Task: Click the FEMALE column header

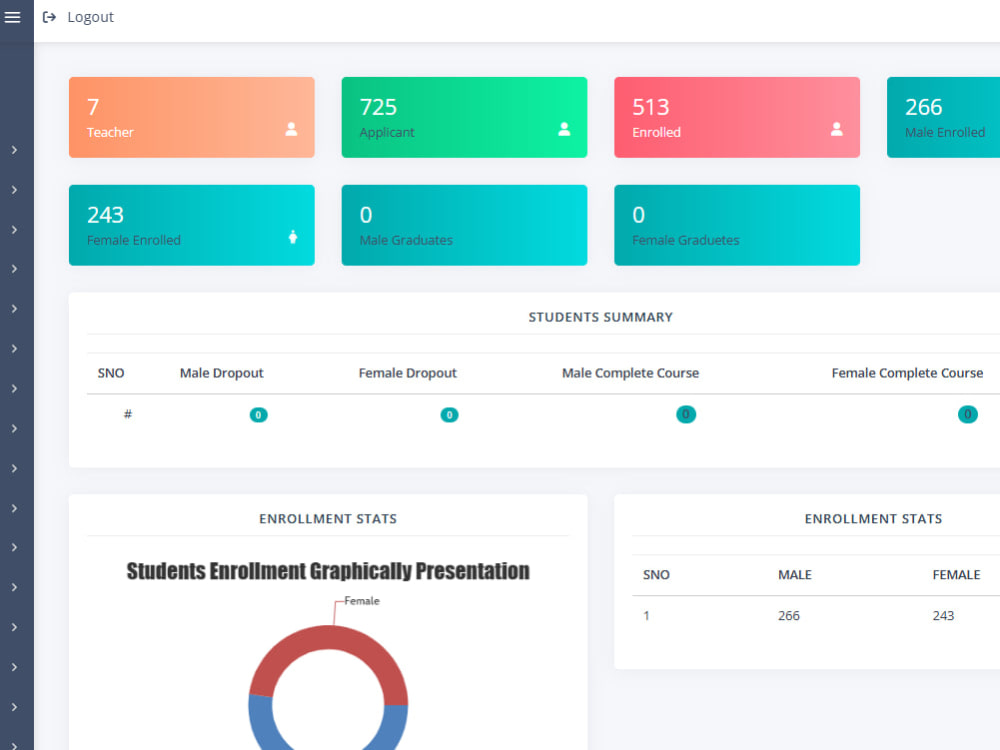Action: [956, 575]
